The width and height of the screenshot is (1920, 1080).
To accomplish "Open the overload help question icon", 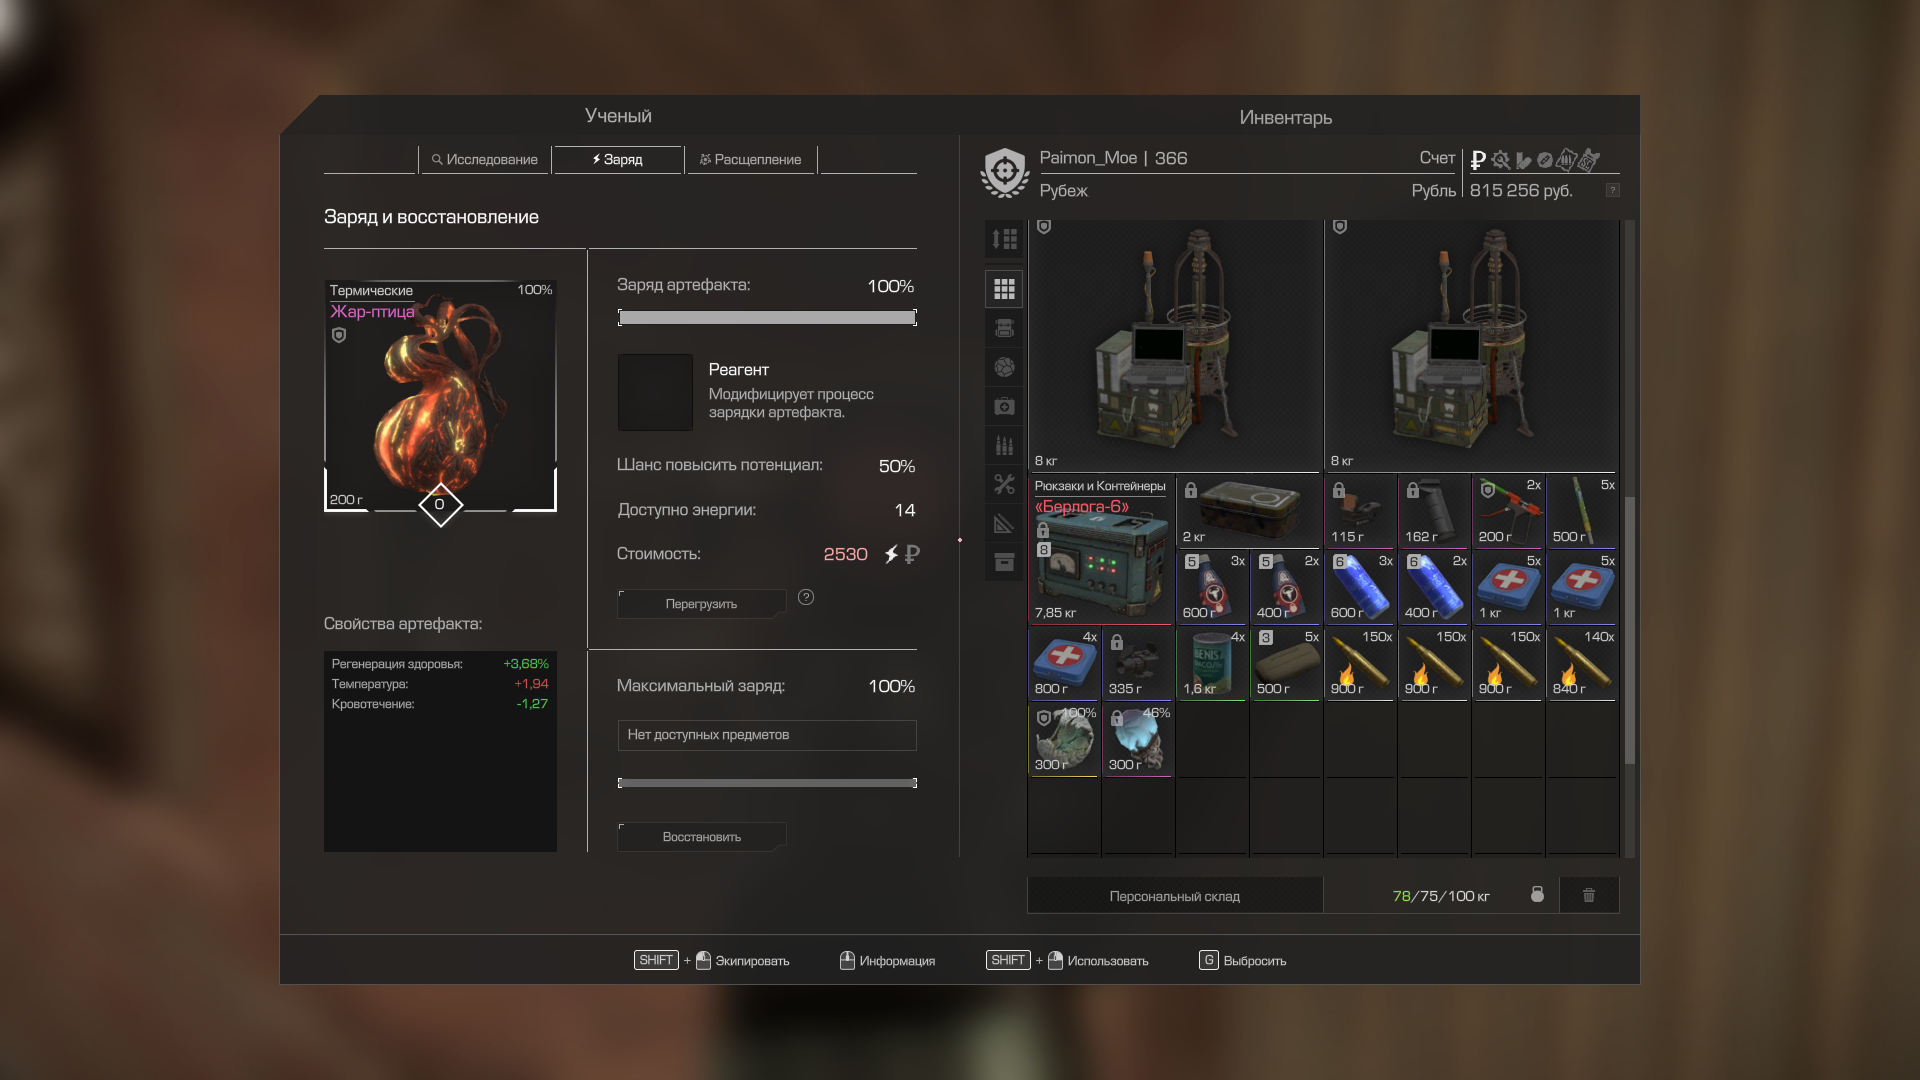I will tap(806, 597).
